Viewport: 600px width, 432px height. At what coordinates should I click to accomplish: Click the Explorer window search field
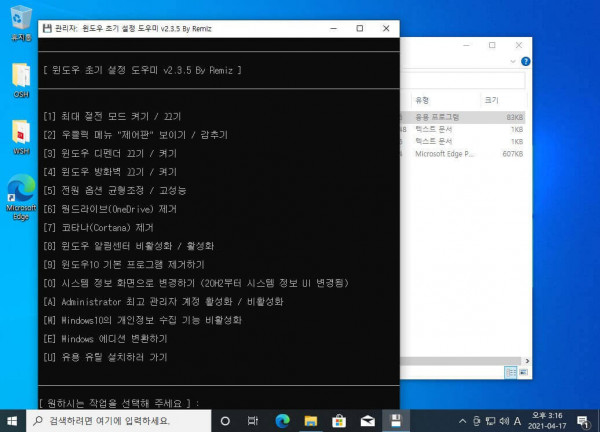[x=463, y=81]
